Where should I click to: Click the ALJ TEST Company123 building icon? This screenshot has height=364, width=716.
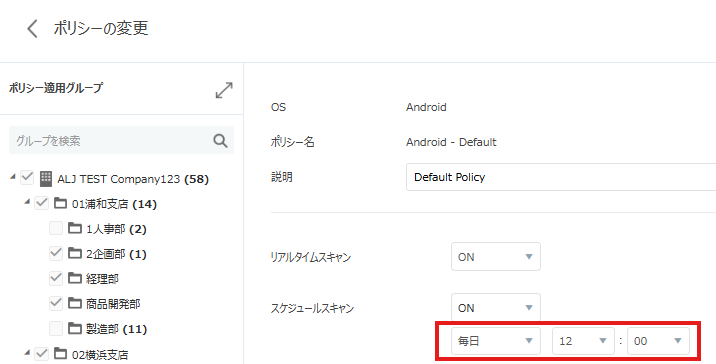coord(46,179)
